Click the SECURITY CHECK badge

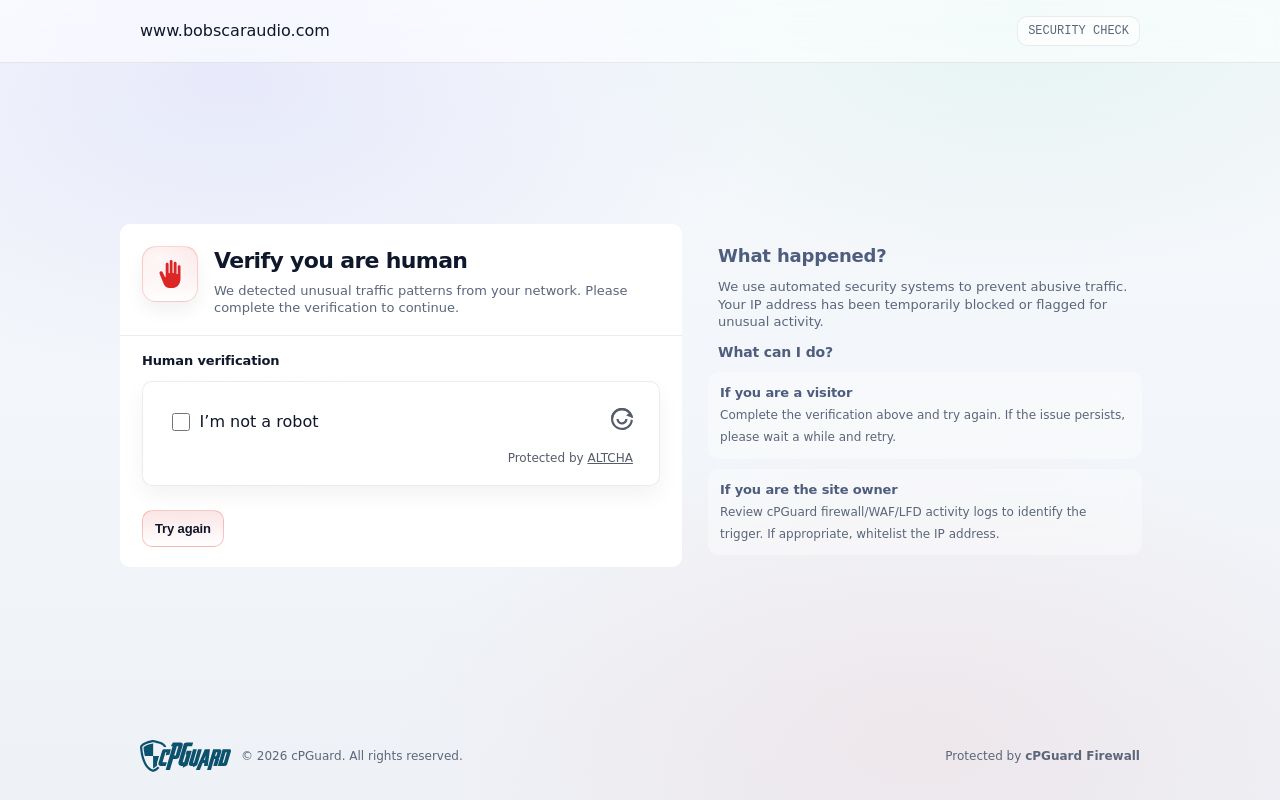pos(1078,31)
